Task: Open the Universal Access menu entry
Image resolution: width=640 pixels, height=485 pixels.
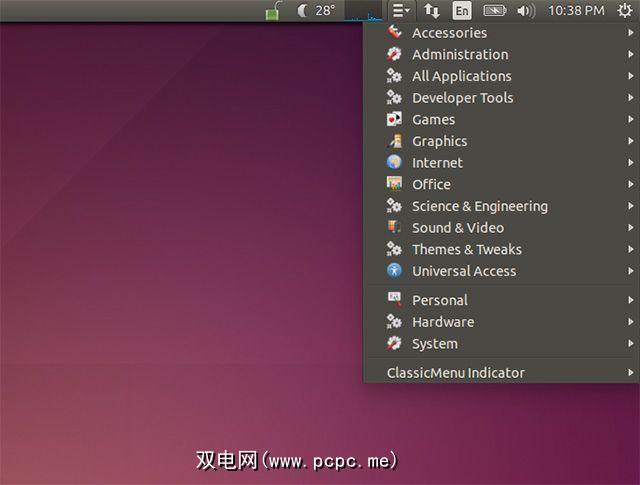Action: 501,271
